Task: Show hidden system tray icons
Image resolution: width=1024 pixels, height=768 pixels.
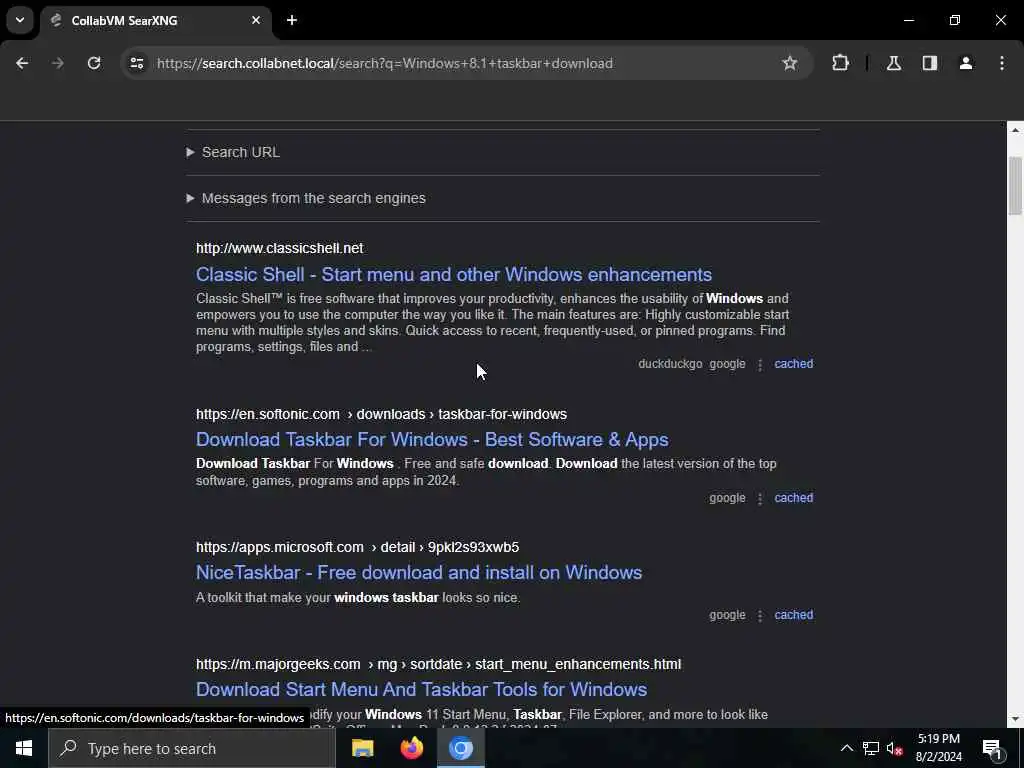Action: tap(846, 748)
